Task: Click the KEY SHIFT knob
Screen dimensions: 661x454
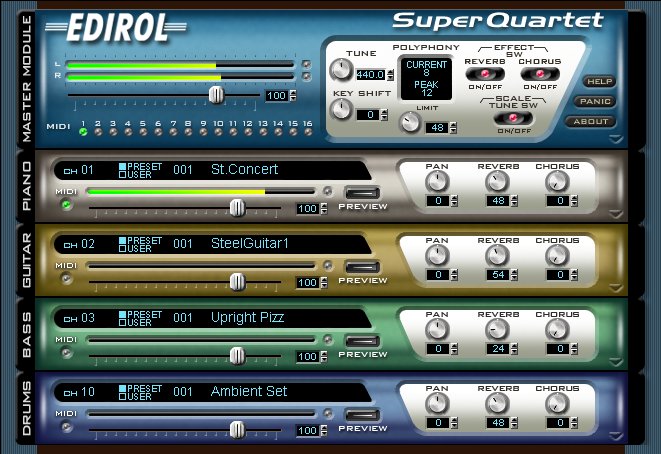Action: click(341, 110)
